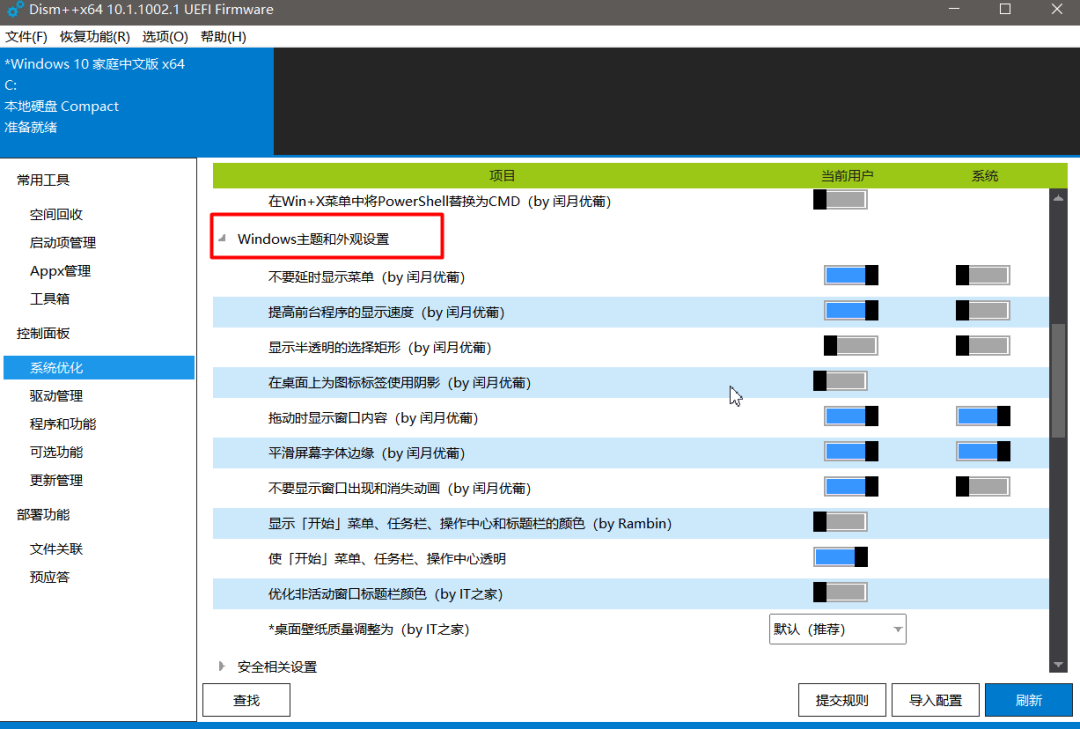
Task: Select the 优化非活动窗口标题栏颜色 row label
Action: [385, 594]
